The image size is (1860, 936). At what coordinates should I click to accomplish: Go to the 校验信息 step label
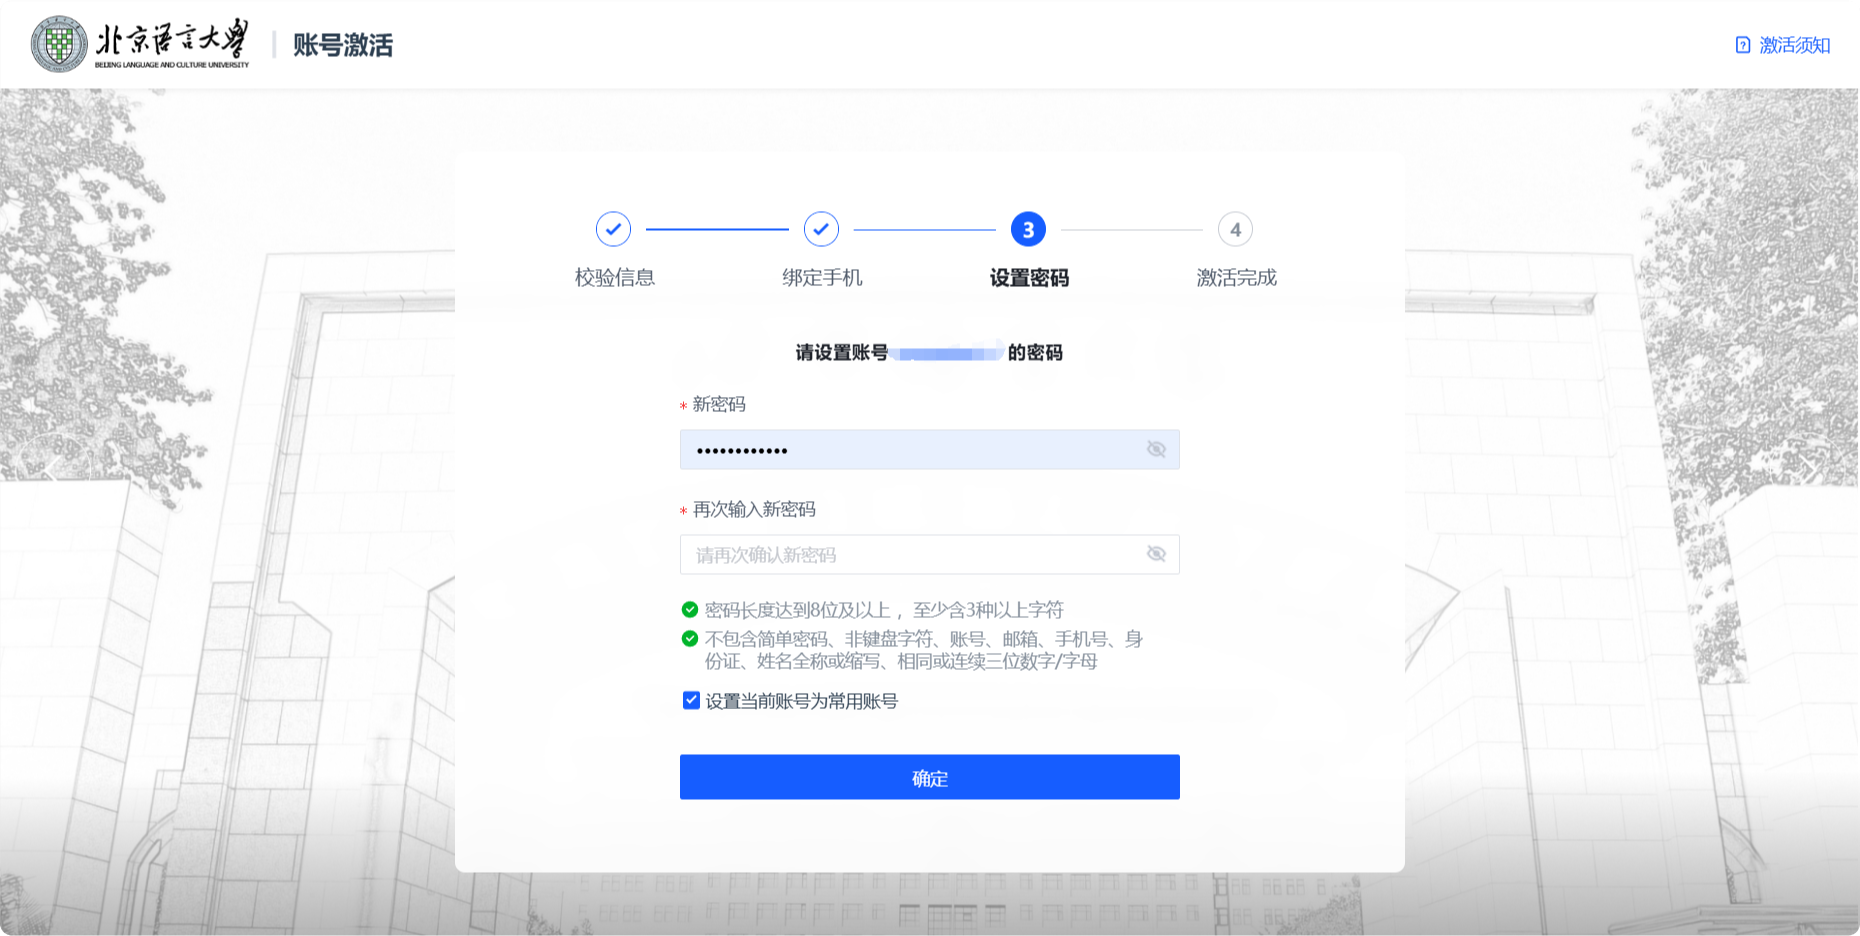tap(614, 278)
